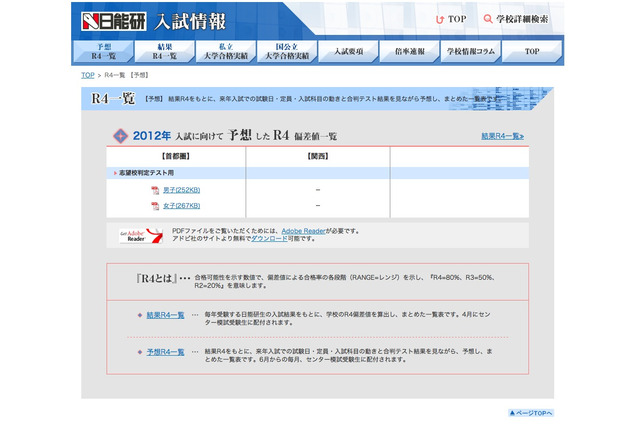The image size is (640, 426).
Task: Click the Get Adobe Reader badge
Action: coord(141,235)
